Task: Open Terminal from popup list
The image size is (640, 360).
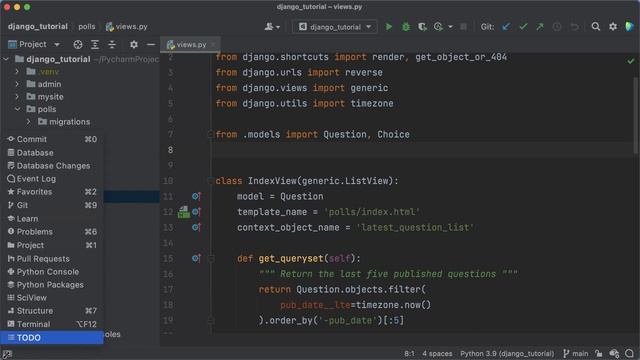Action: (x=52, y=324)
